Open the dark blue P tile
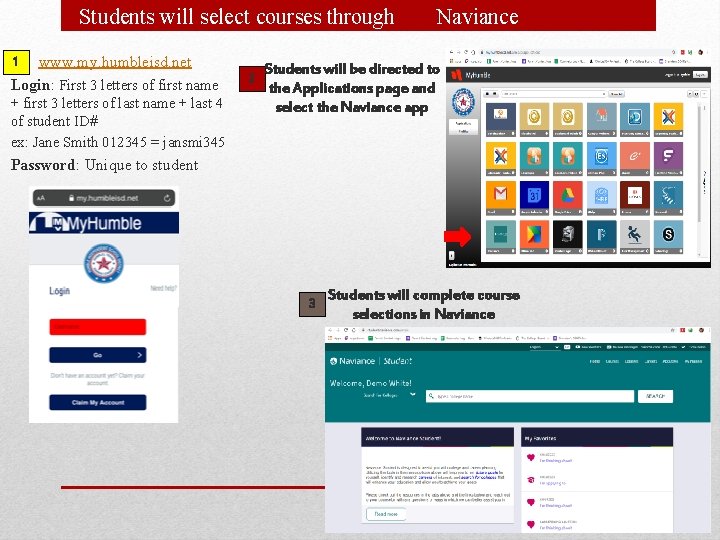Image resolution: width=720 pixels, height=540 pixels. pyautogui.click(x=601, y=236)
